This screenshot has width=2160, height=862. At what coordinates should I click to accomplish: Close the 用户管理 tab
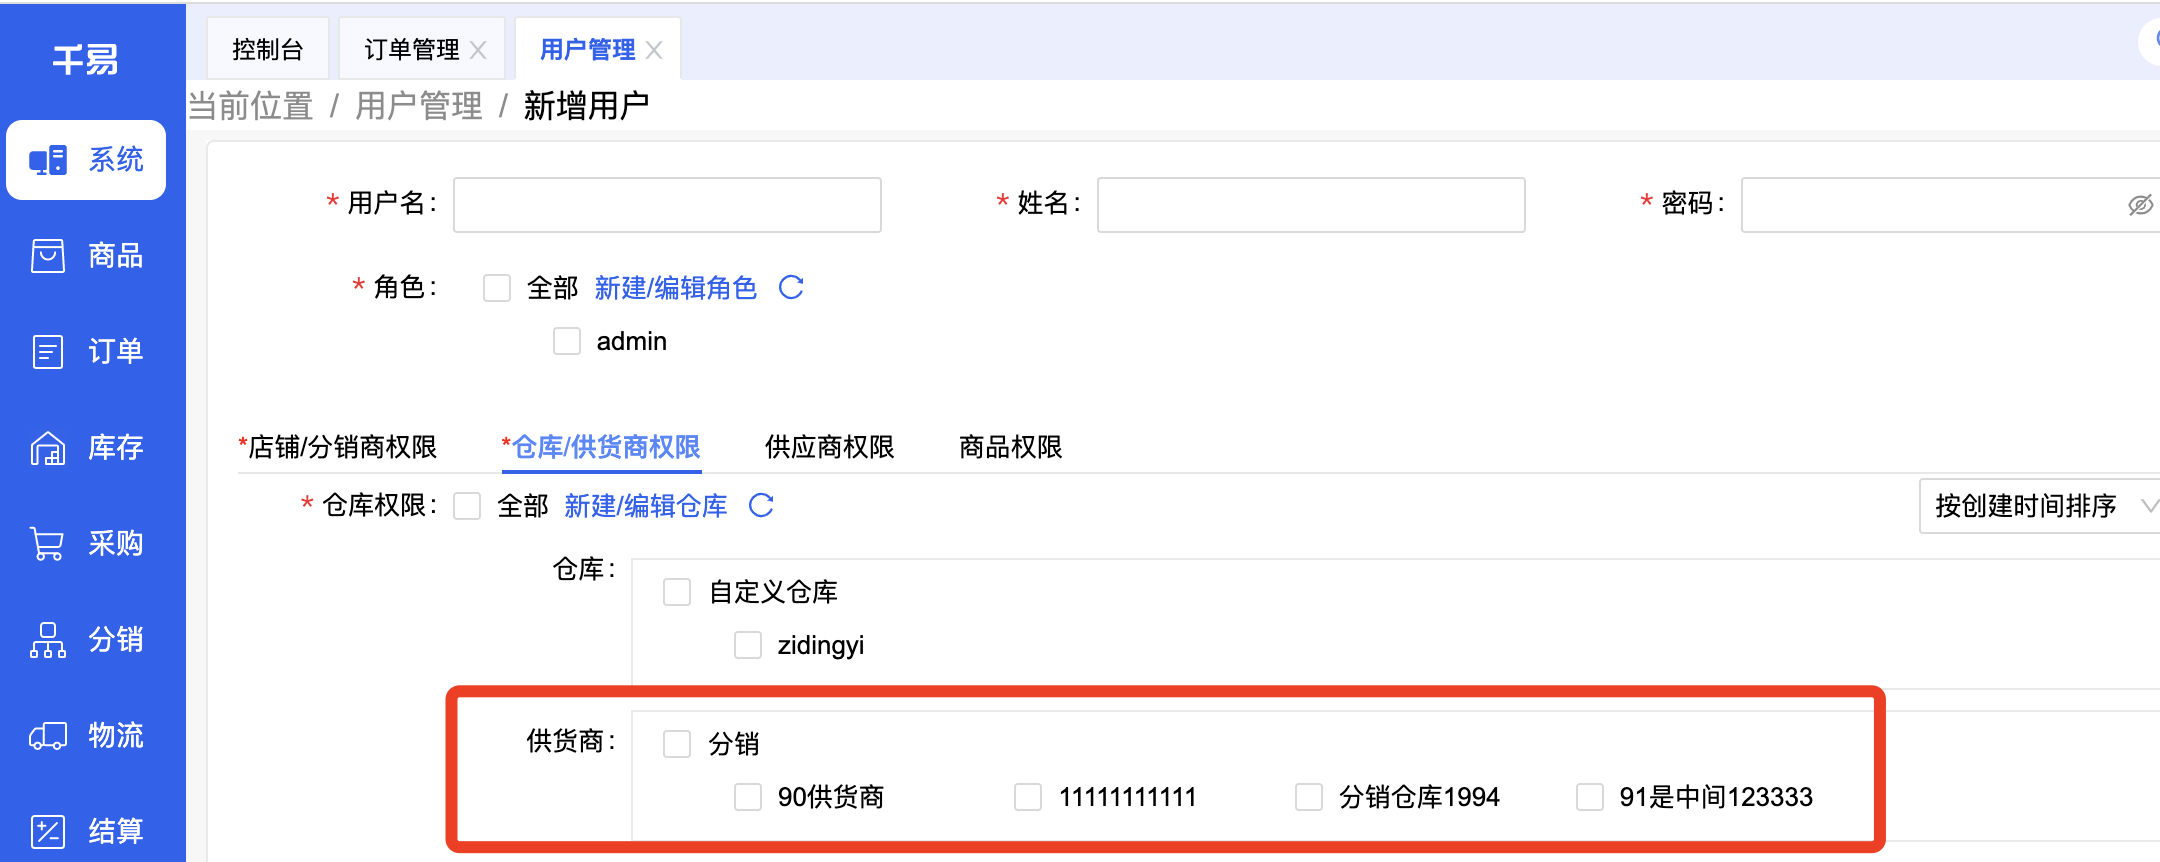654,50
